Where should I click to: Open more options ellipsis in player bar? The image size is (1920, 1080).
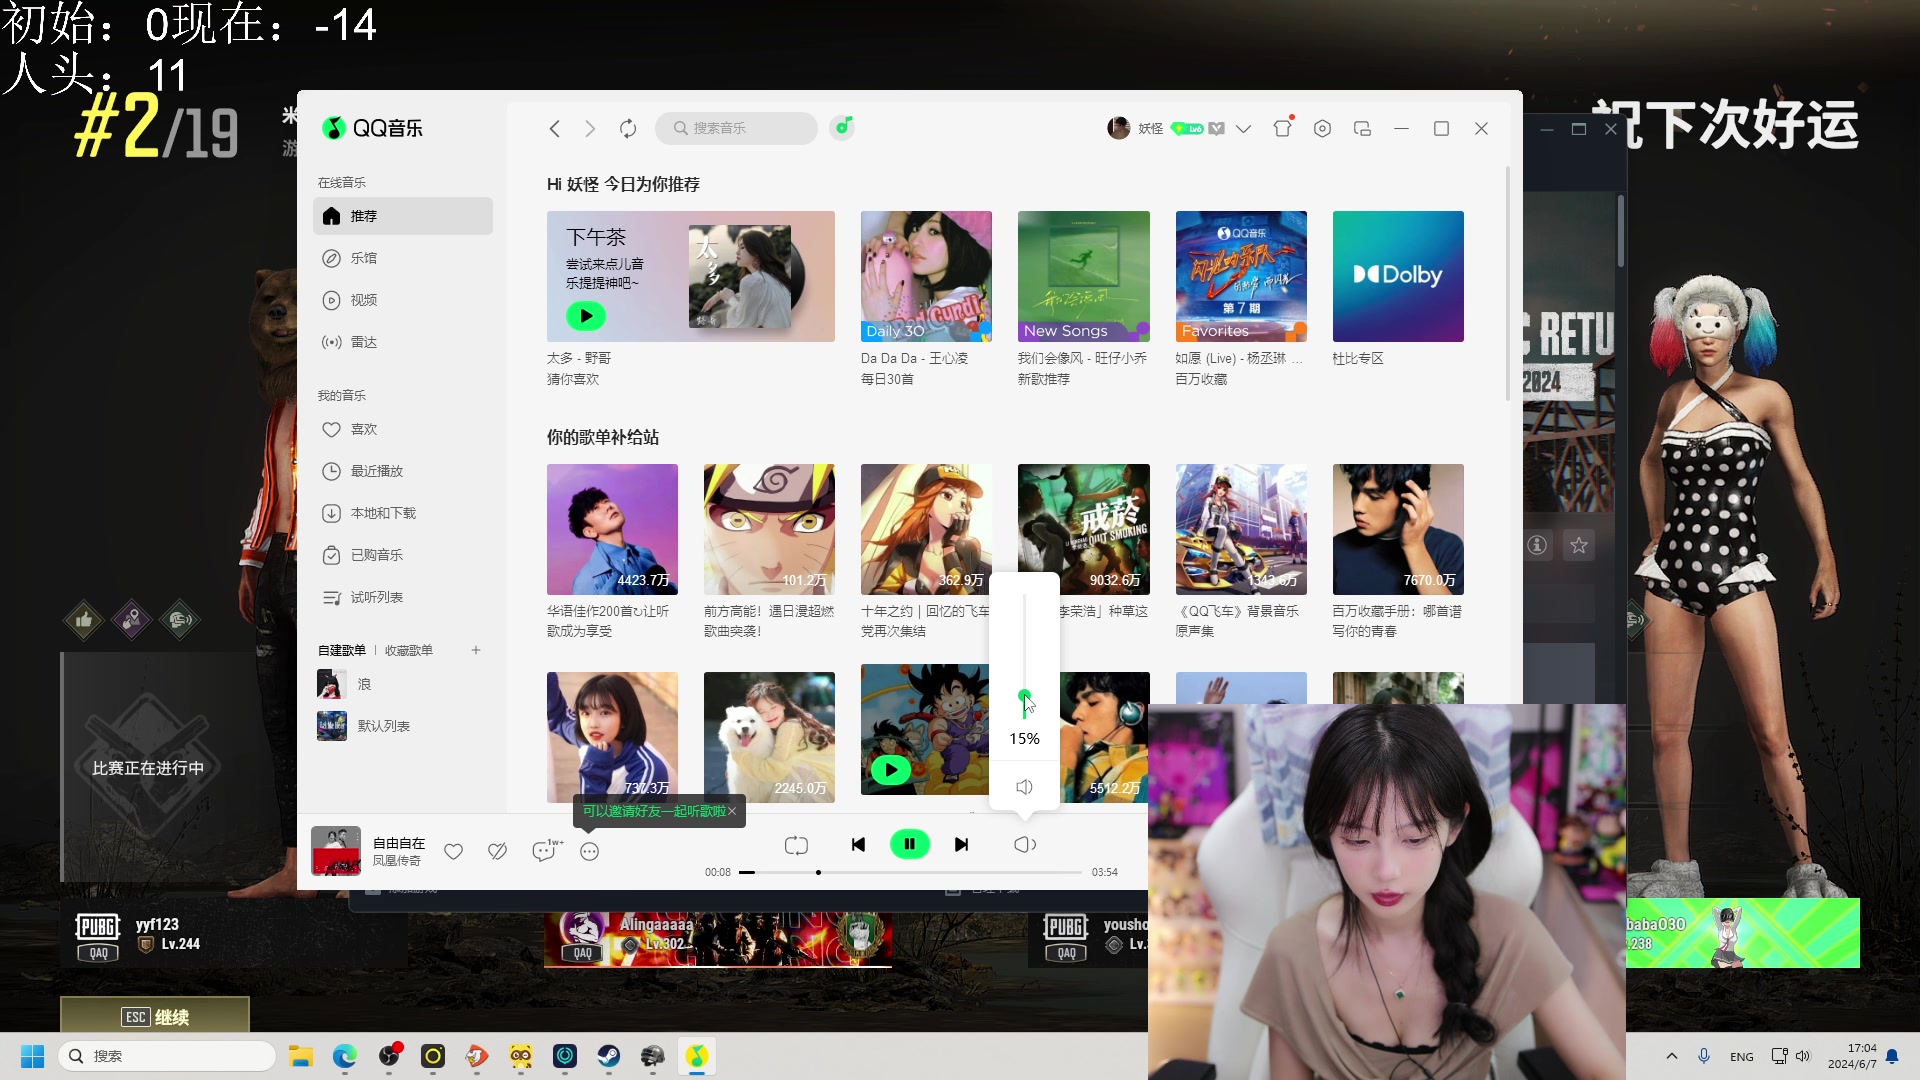pyautogui.click(x=590, y=852)
